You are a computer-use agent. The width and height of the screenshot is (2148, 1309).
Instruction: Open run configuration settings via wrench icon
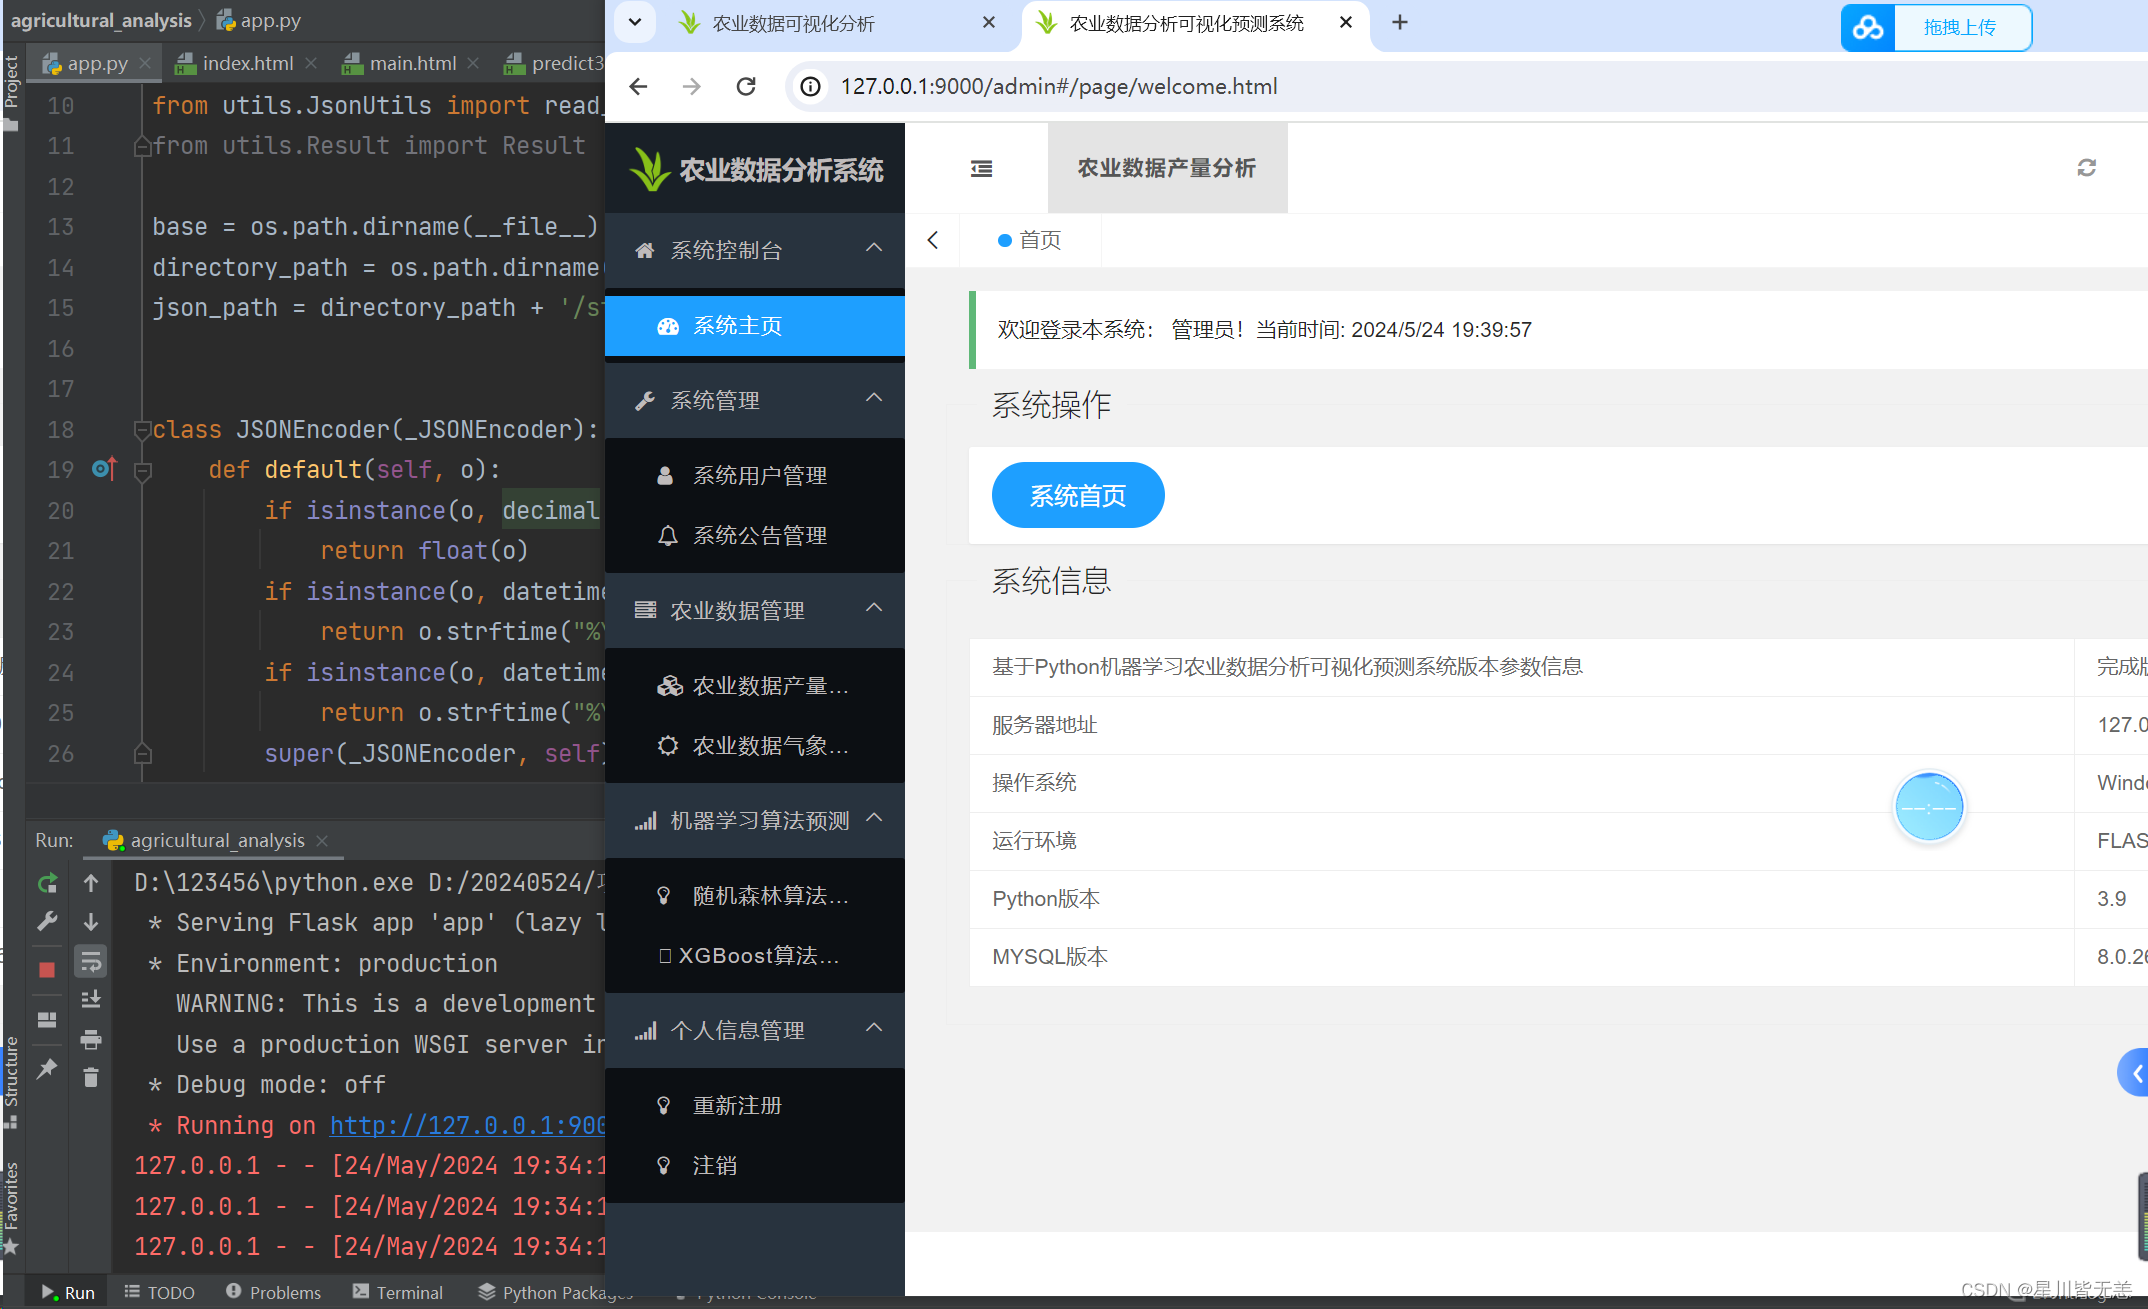(46, 922)
